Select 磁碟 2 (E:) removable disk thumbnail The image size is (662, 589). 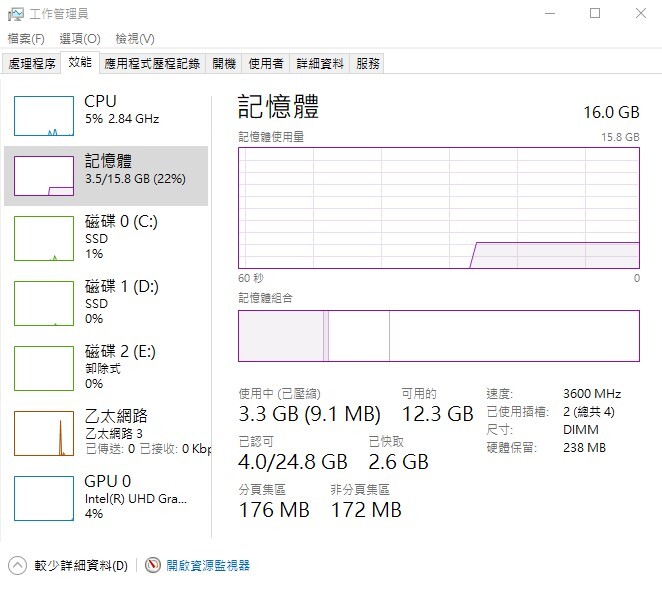click(x=44, y=367)
